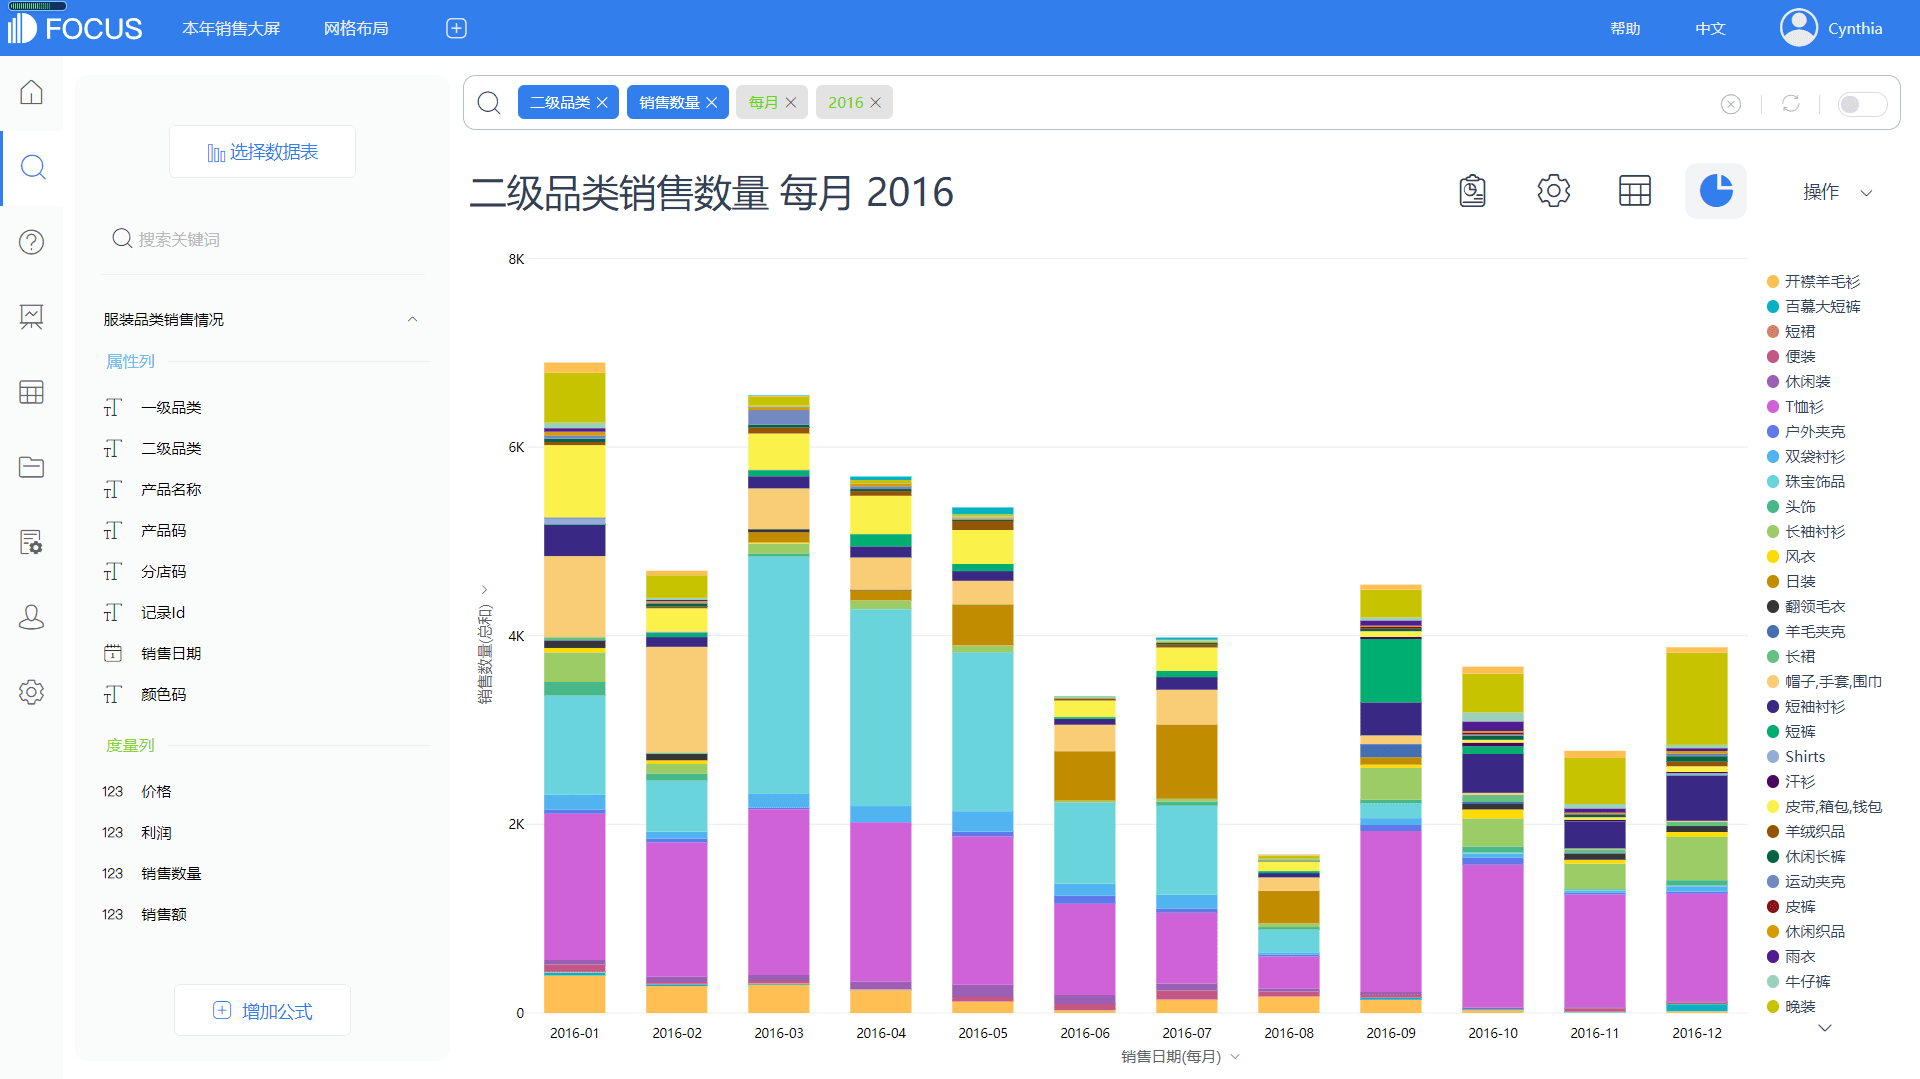Viewport: 1920px width, 1079px height.
Task: Select the 分店码 column
Action: (163, 572)
